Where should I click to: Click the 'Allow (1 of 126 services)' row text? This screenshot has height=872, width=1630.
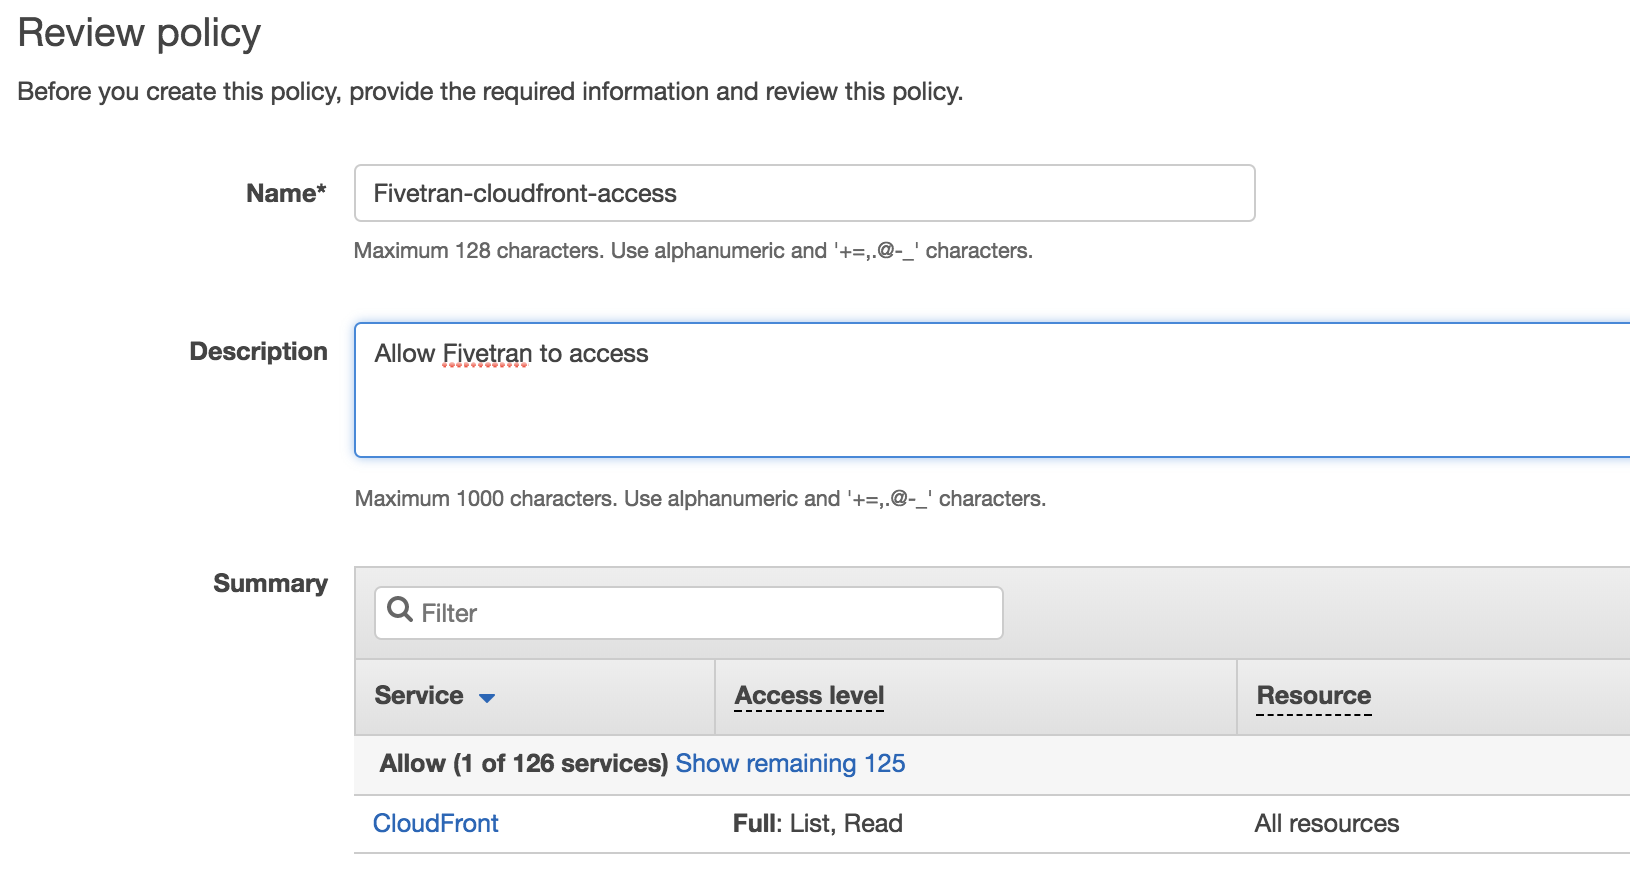524,764
